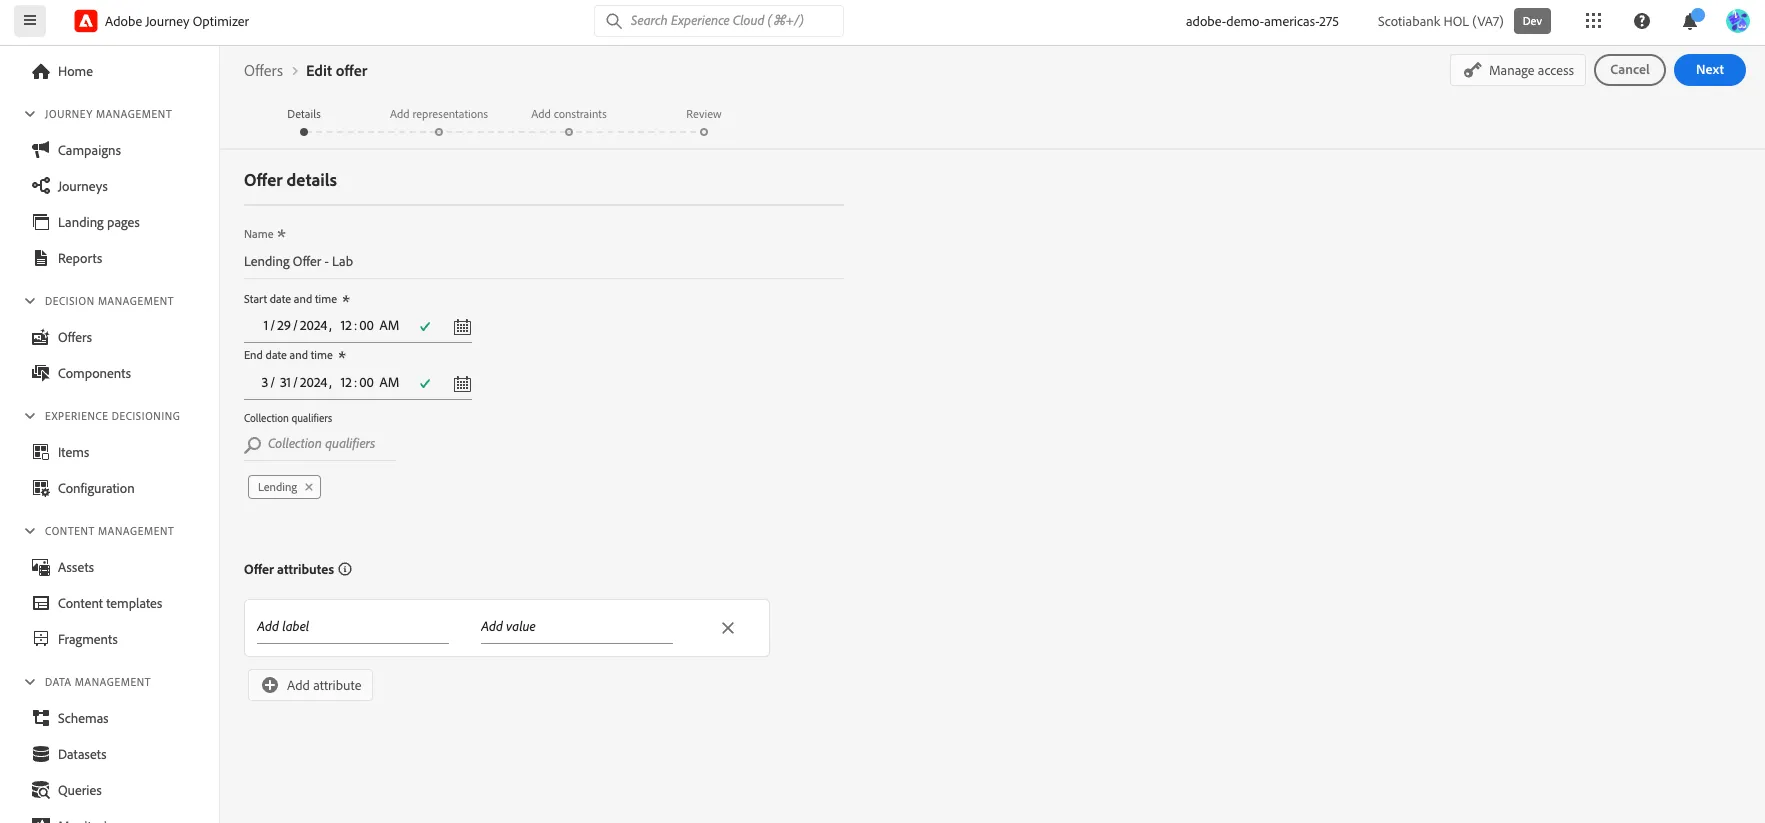Click the Datasets icon
Viewport: 1765px width, 823px height.
pos(41,754)
